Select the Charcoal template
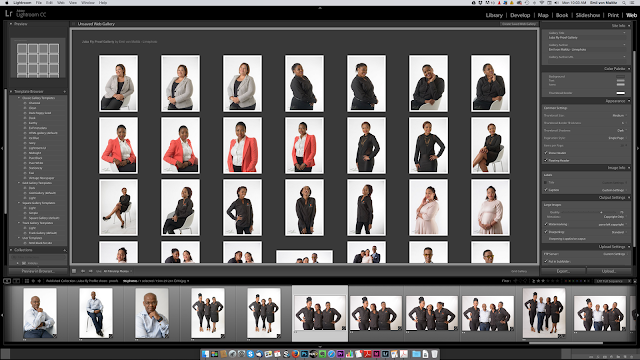This screenshot has width=640, height=360. tap(34, 103)
